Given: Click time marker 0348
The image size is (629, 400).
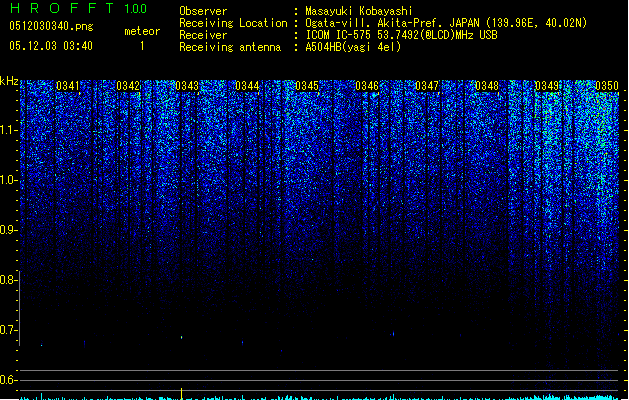Looking at the screenshot, I should pyautogui.click(x=487, y=86).
